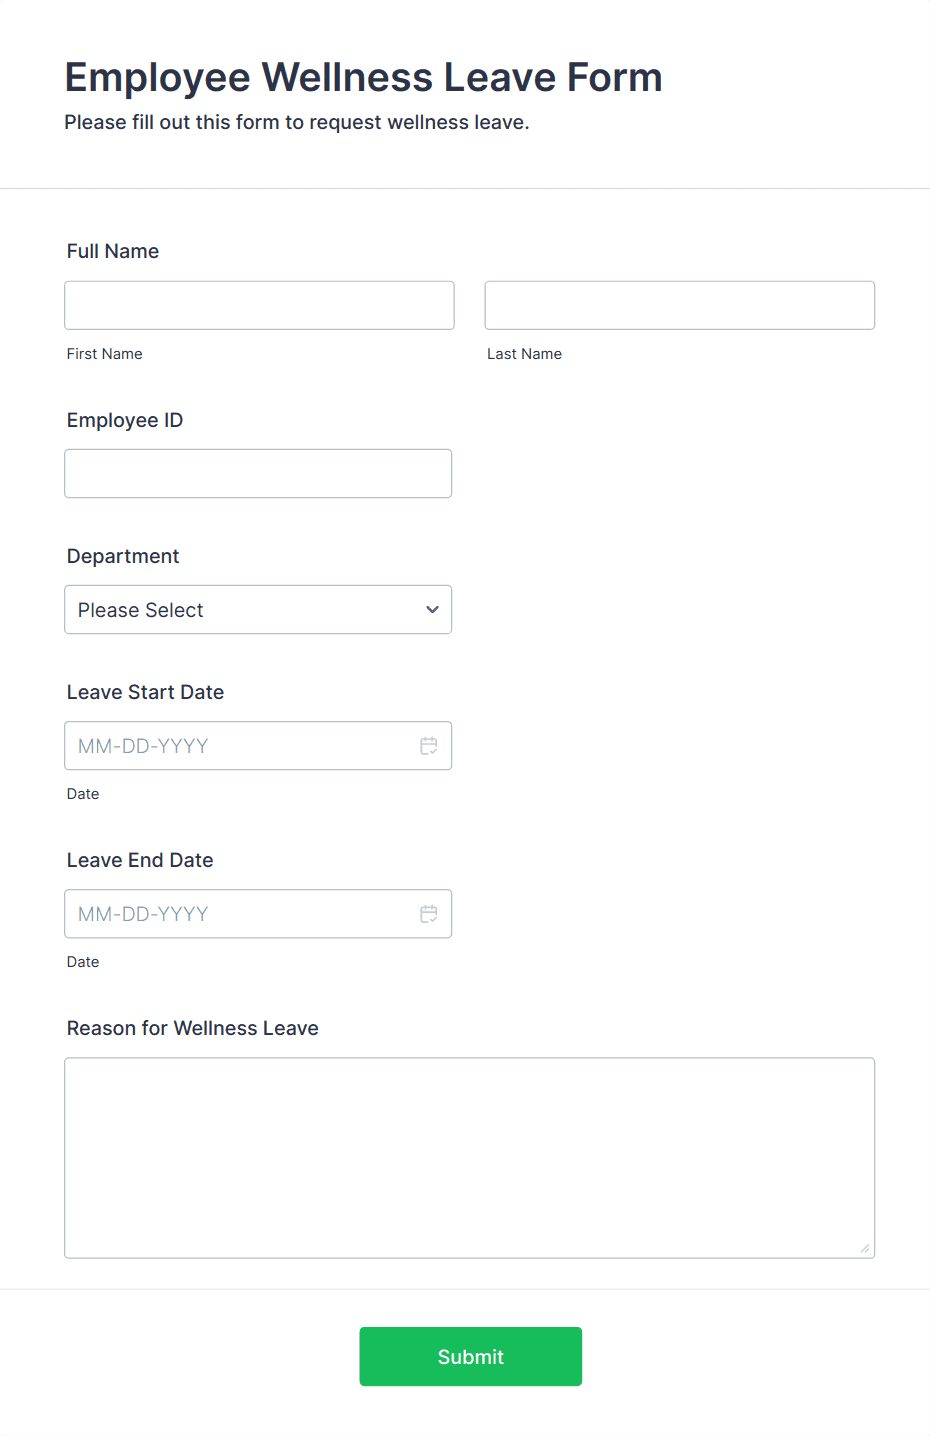
Task: Click the resize handle on the Reason textarea
Action: [x=864, y=1247]
